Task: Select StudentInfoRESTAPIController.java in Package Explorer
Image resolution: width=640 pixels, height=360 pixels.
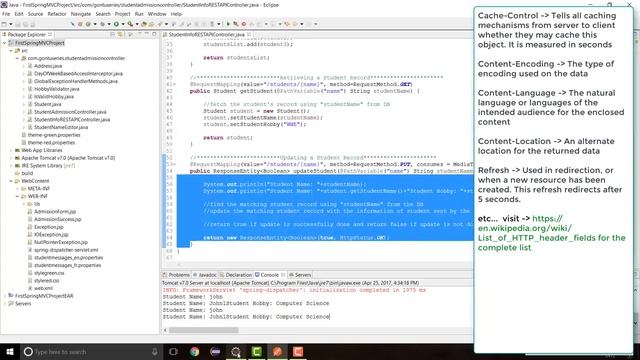Action: pyautogui.click(x=72, y=120)
